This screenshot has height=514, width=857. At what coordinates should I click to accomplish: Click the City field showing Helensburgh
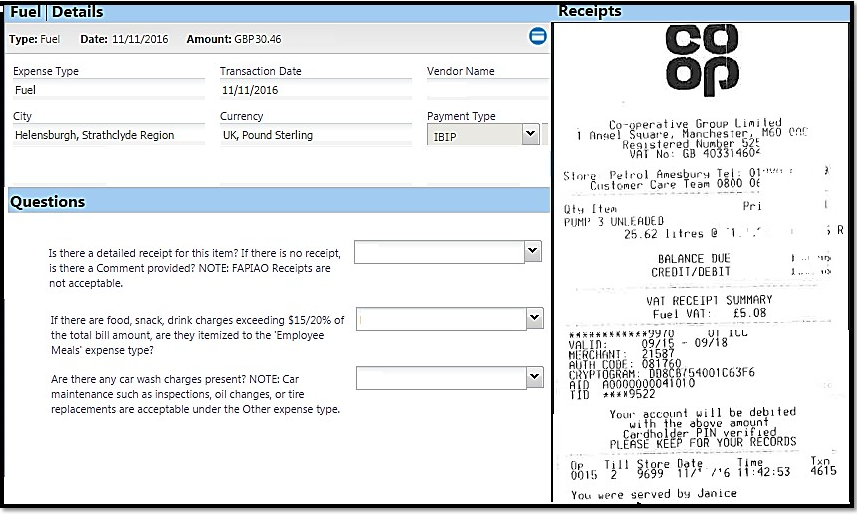(x=108, y=135)
